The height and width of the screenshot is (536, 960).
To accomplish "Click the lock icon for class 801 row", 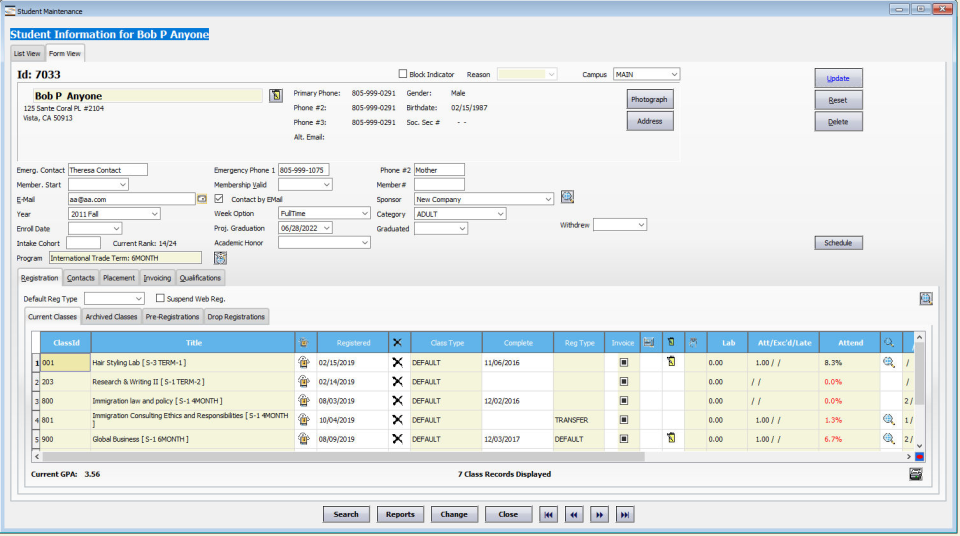I will point(304,420).
